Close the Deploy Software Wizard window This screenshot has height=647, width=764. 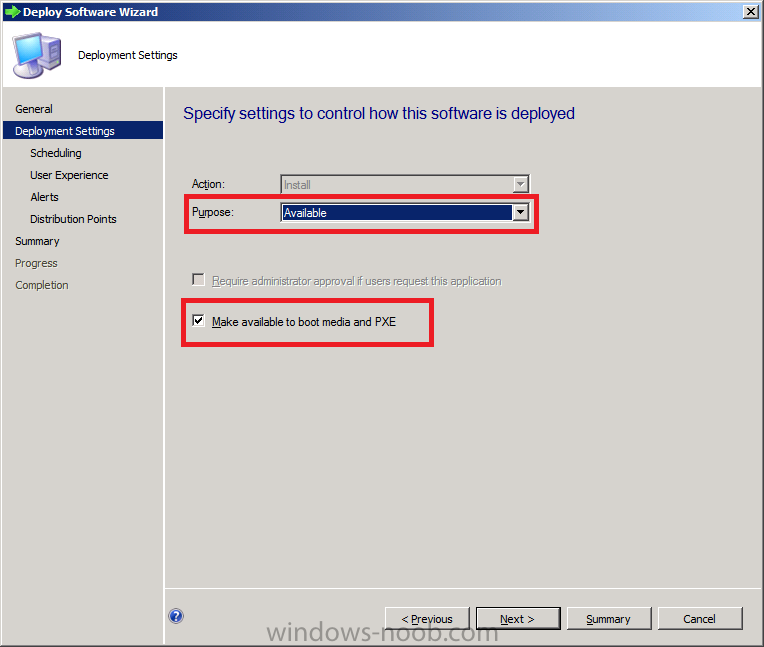pos(750,12)
